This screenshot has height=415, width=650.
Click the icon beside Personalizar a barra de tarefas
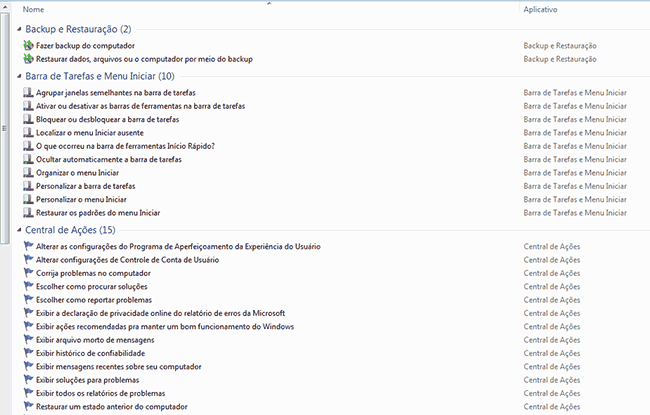tap(28, 186)
